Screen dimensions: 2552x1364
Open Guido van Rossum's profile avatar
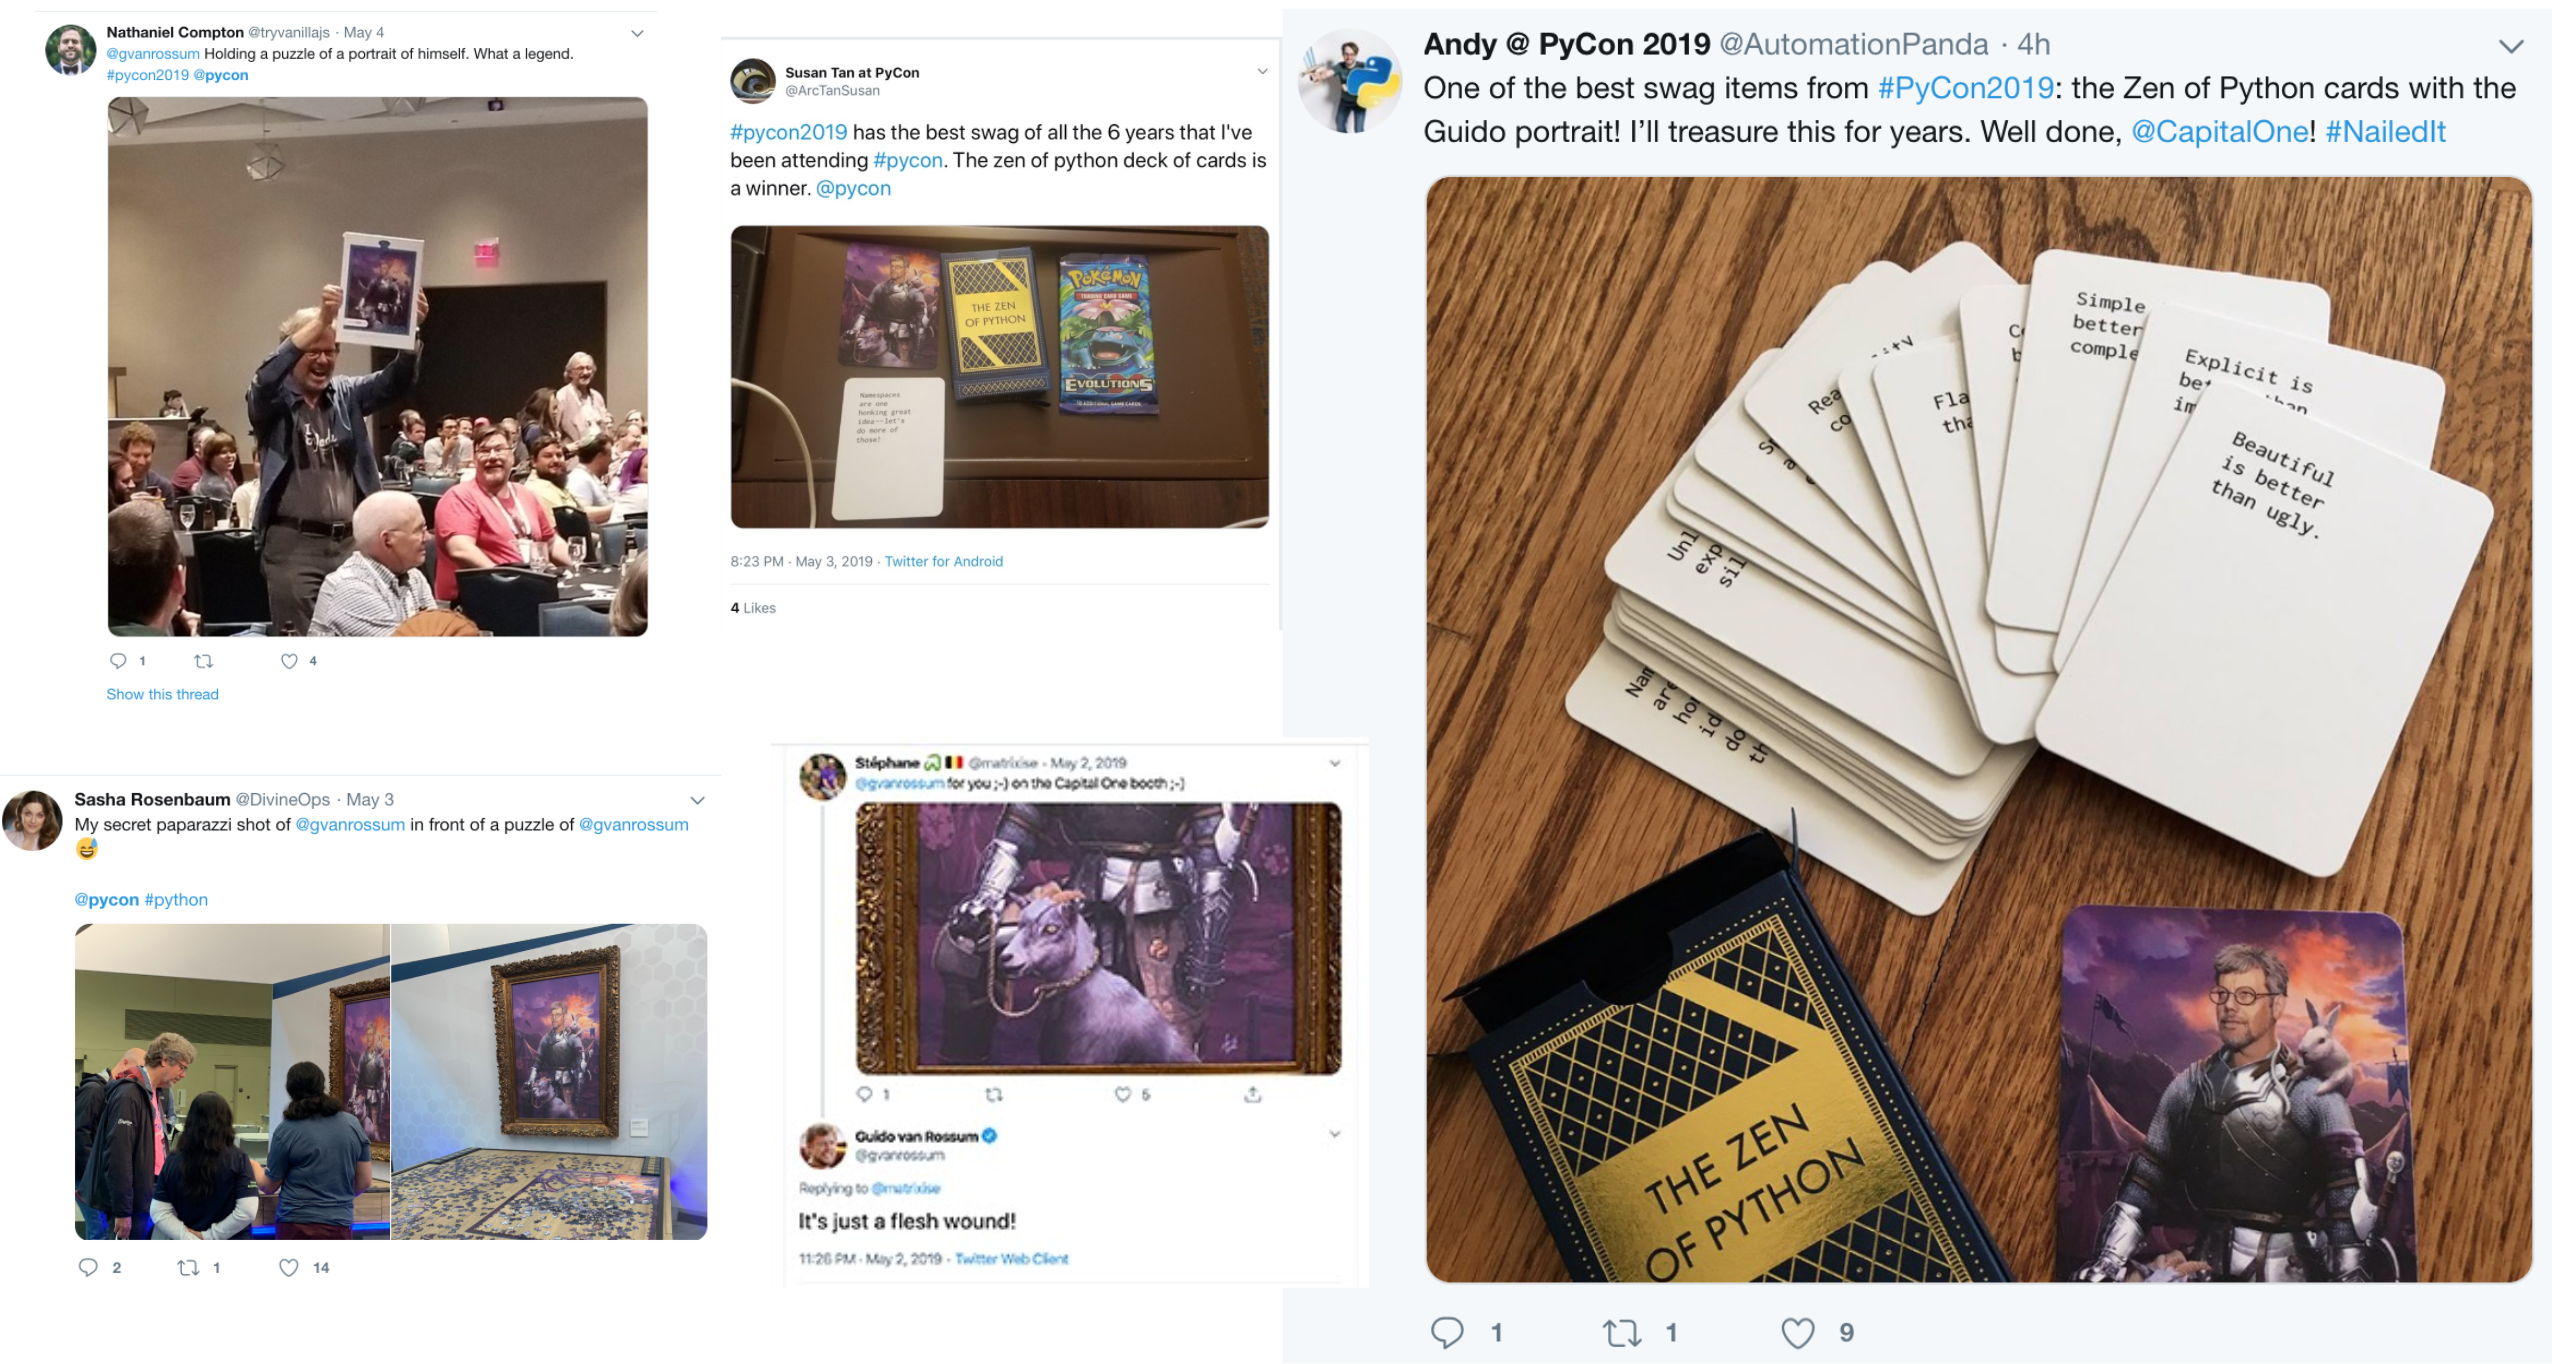coord(822,1145)
